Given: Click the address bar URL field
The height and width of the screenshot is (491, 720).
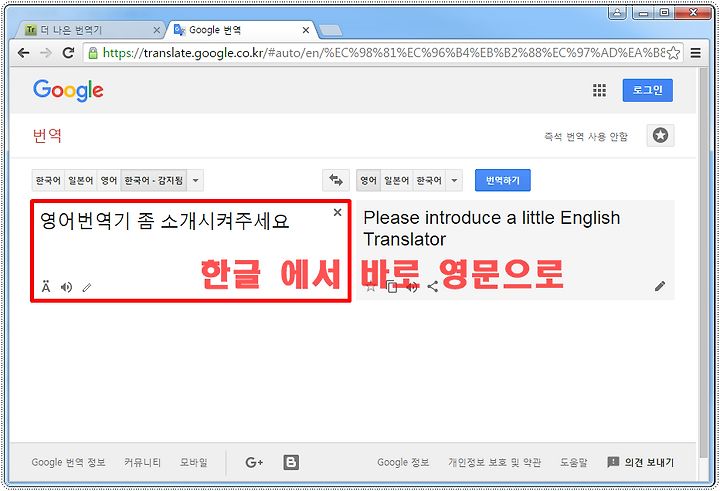Looking at the screenshot, I should point(381,53).
